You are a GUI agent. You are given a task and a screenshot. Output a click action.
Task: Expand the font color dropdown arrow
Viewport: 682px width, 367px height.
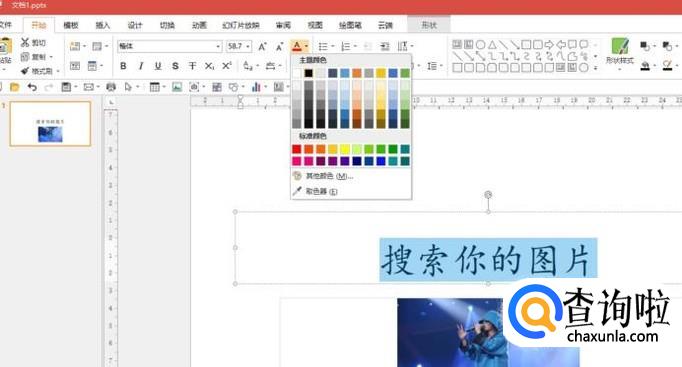[307, 46]
